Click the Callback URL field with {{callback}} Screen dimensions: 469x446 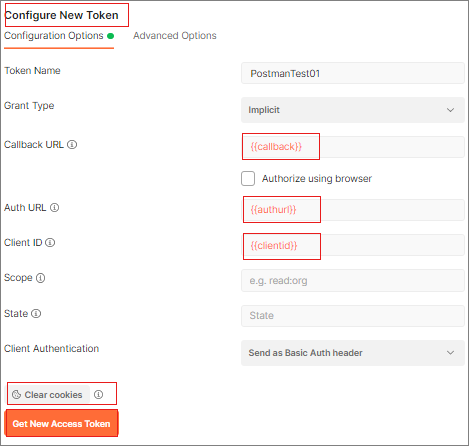tap(353, 147)
